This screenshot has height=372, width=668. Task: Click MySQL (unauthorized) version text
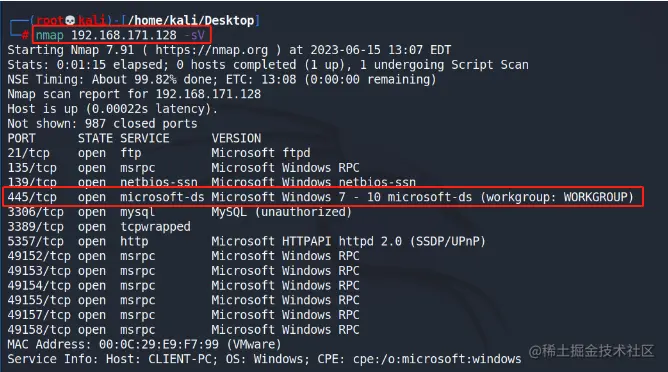tap(282, 212)
